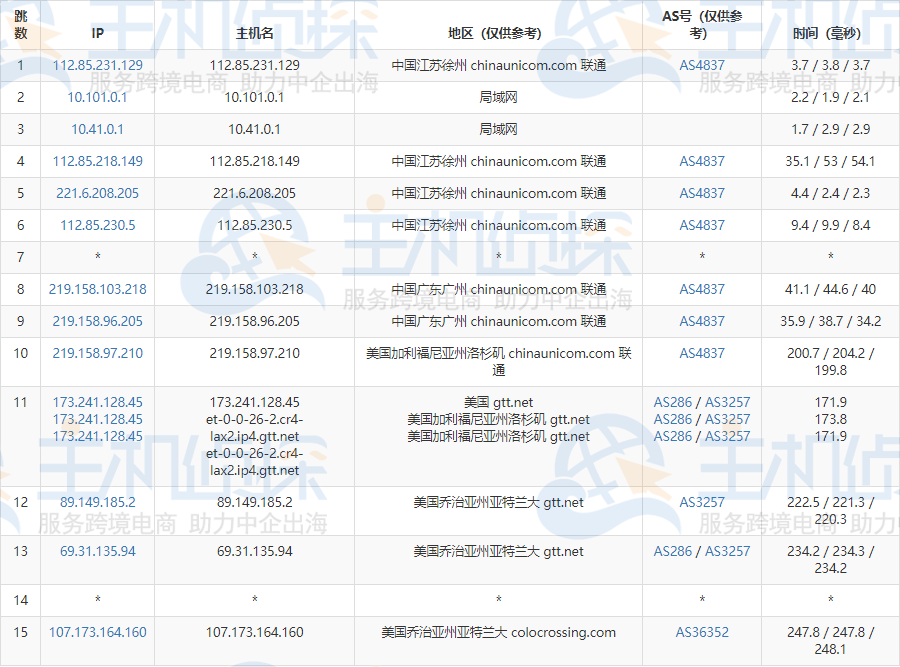
Task: Select IP 112.85.218.149 on hop 4
Action: click(x=97, y=161)
